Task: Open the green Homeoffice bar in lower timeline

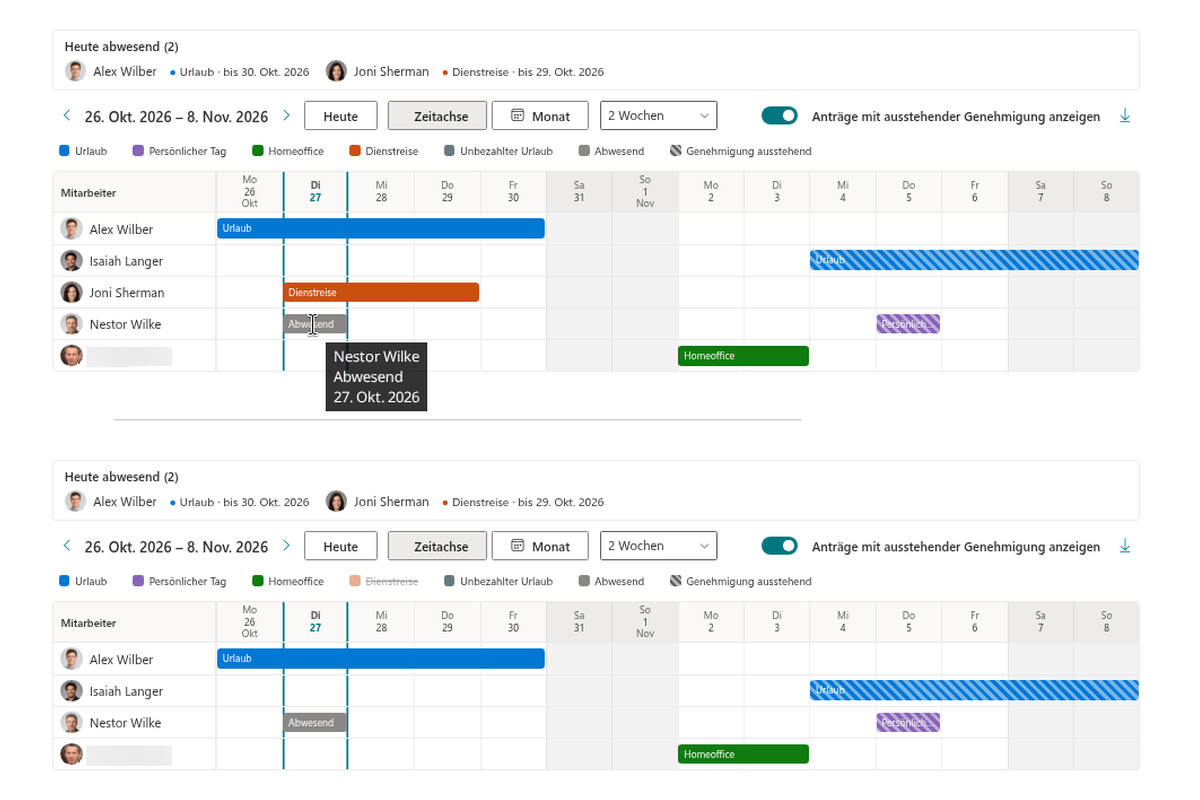Action: (743, 754)
